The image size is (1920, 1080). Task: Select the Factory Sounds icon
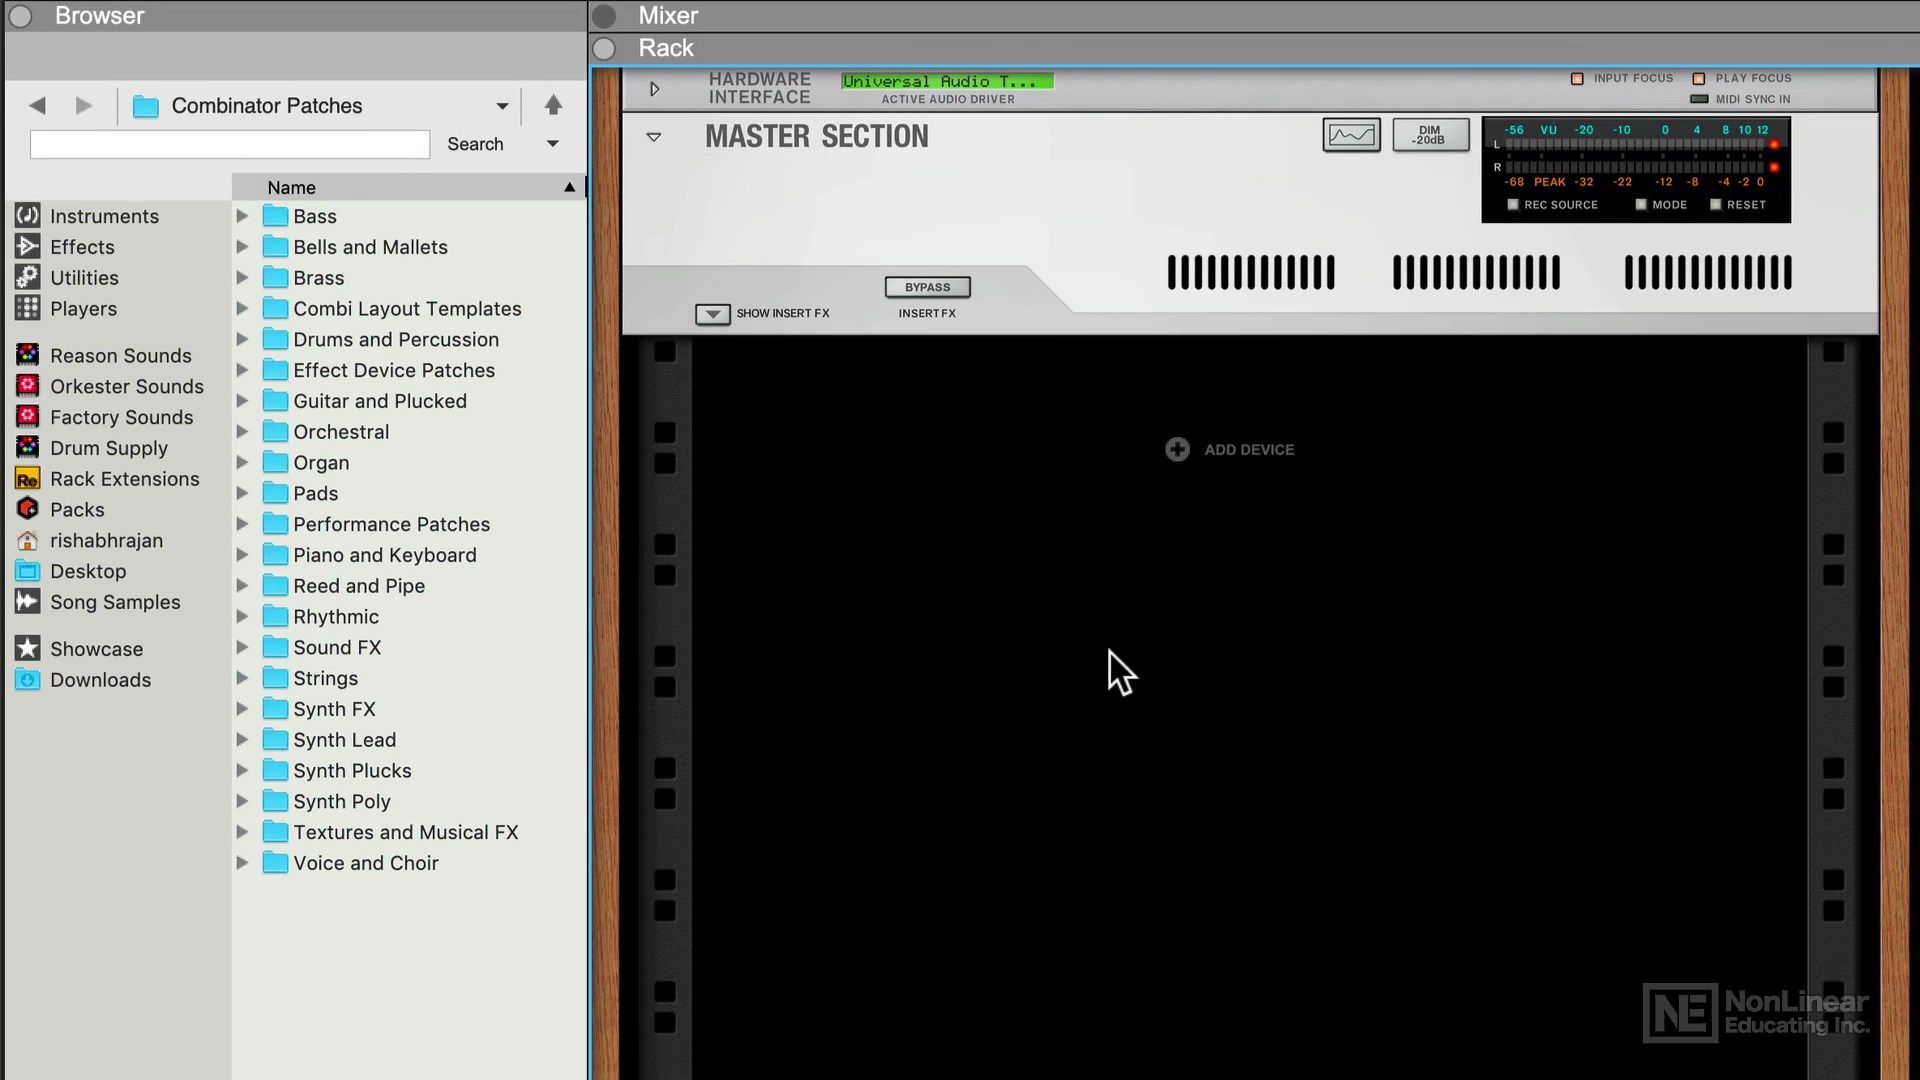click(x=28, y=417)
